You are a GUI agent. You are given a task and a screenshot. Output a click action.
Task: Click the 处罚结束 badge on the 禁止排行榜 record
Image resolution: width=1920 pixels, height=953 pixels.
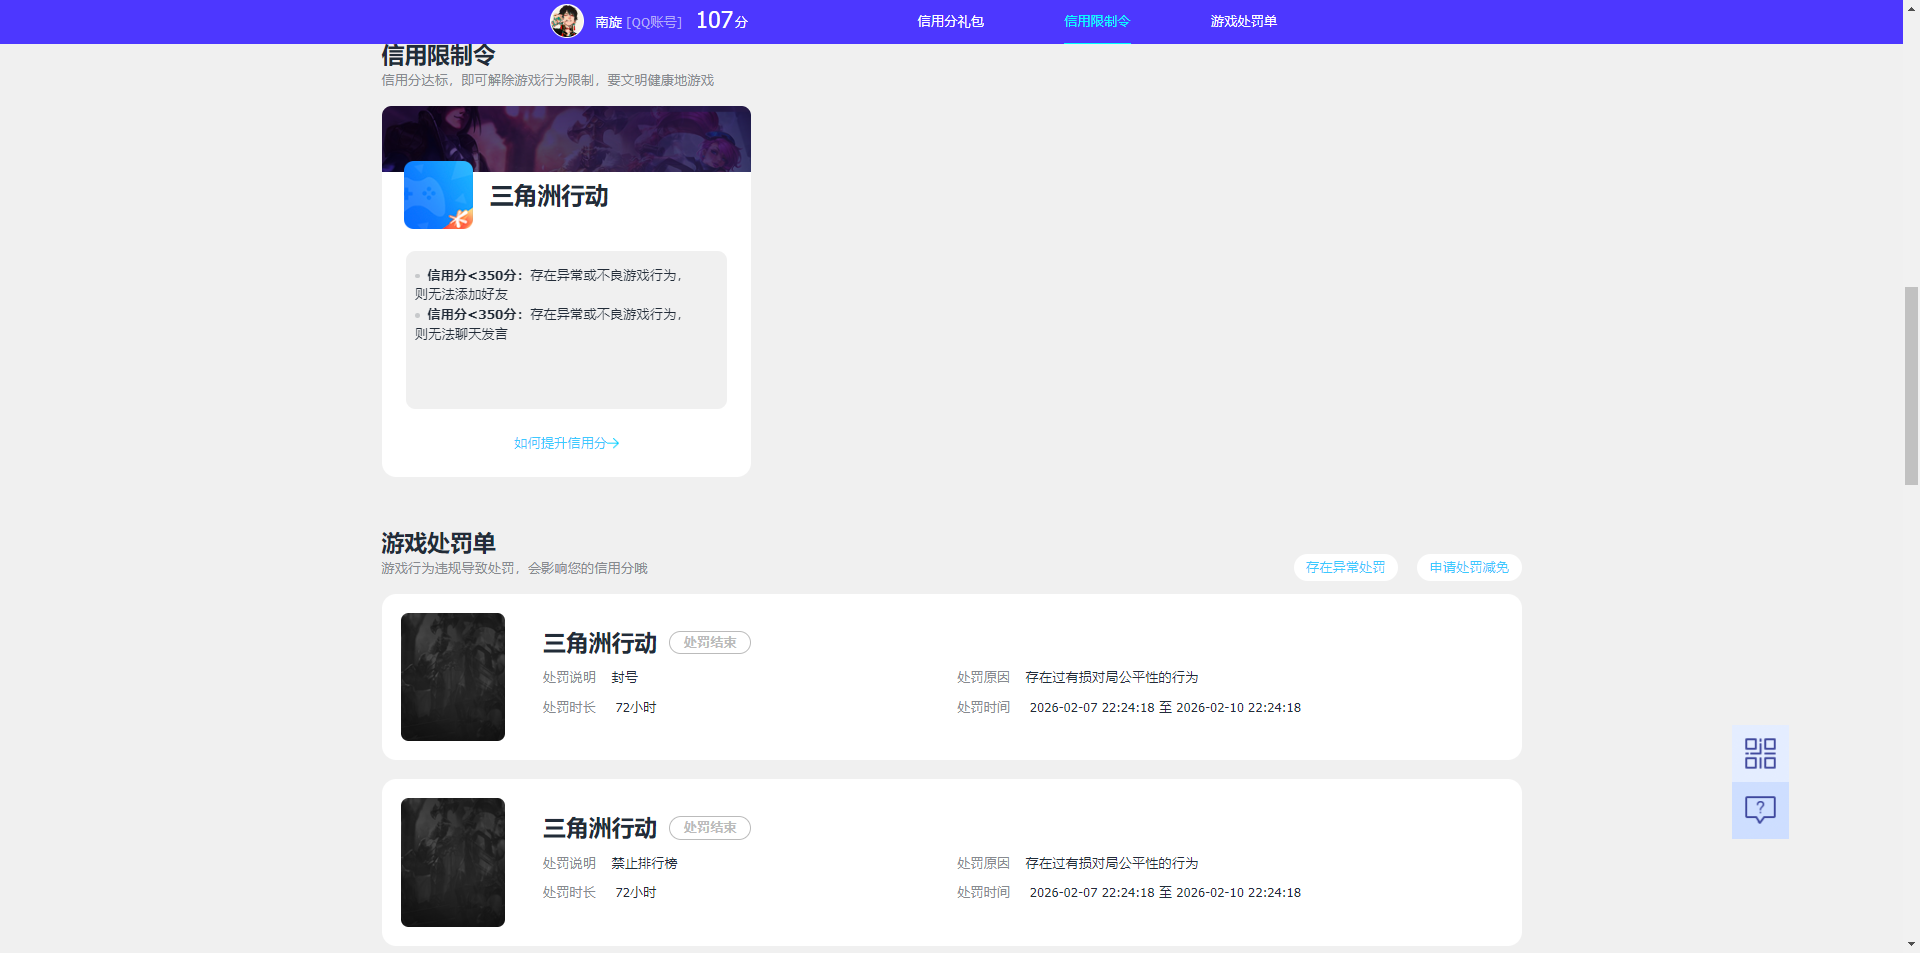click(x=710, y=828)
